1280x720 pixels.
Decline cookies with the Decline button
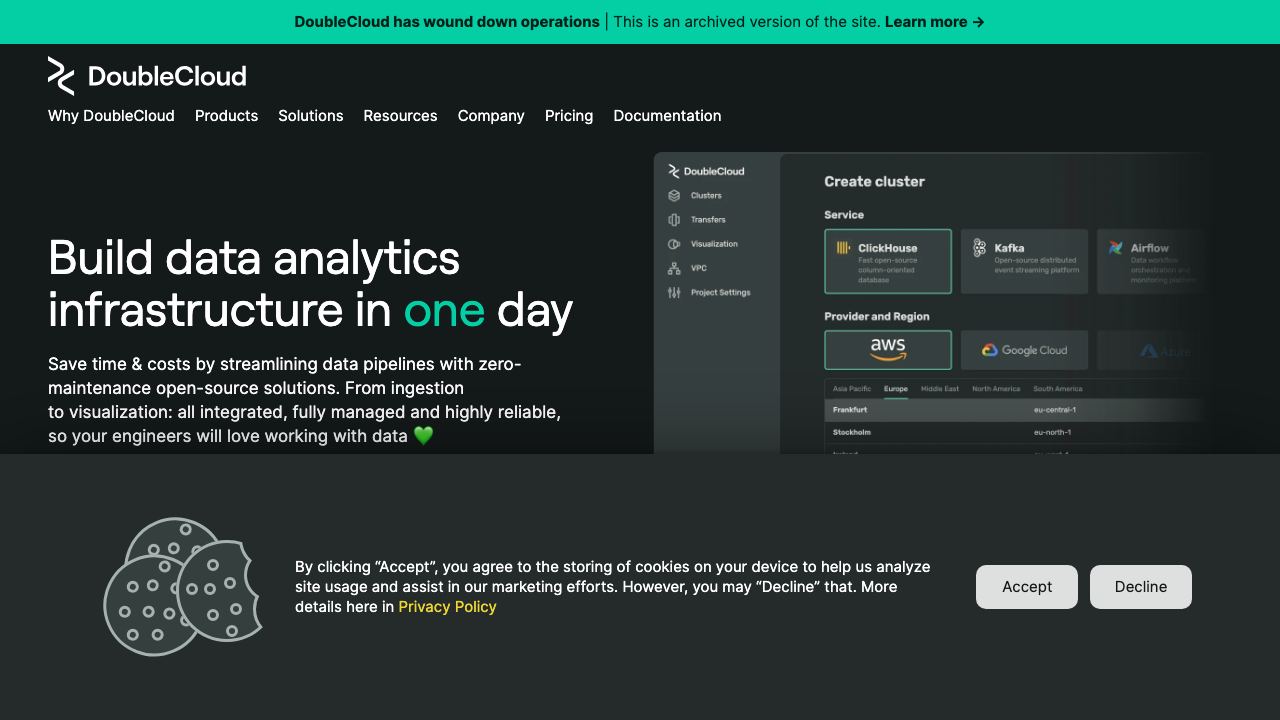point(1141,587)
